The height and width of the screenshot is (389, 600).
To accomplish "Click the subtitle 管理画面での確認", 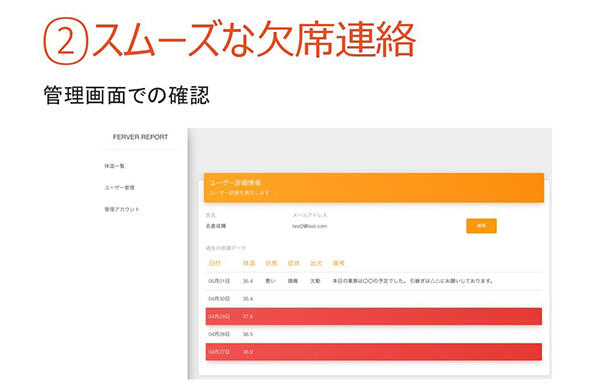I will coord(126,95).
